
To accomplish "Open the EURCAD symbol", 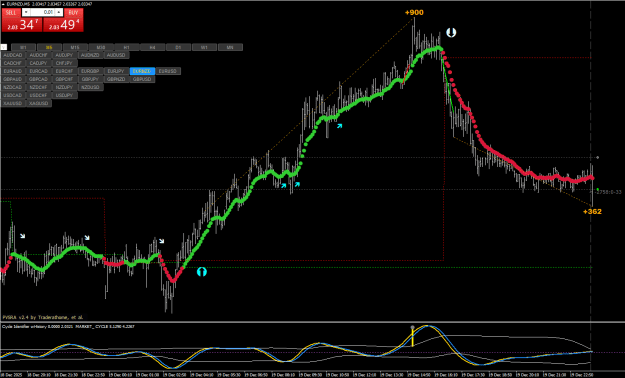I will [x=39, y=71].
